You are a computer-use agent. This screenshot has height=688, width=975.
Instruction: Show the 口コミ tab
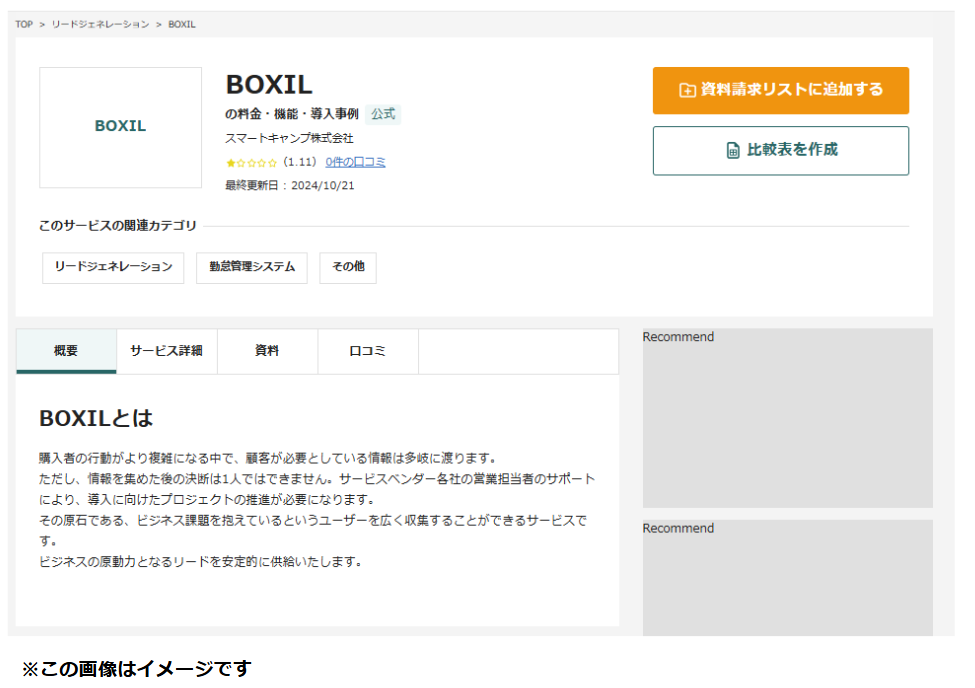[367, 351]
